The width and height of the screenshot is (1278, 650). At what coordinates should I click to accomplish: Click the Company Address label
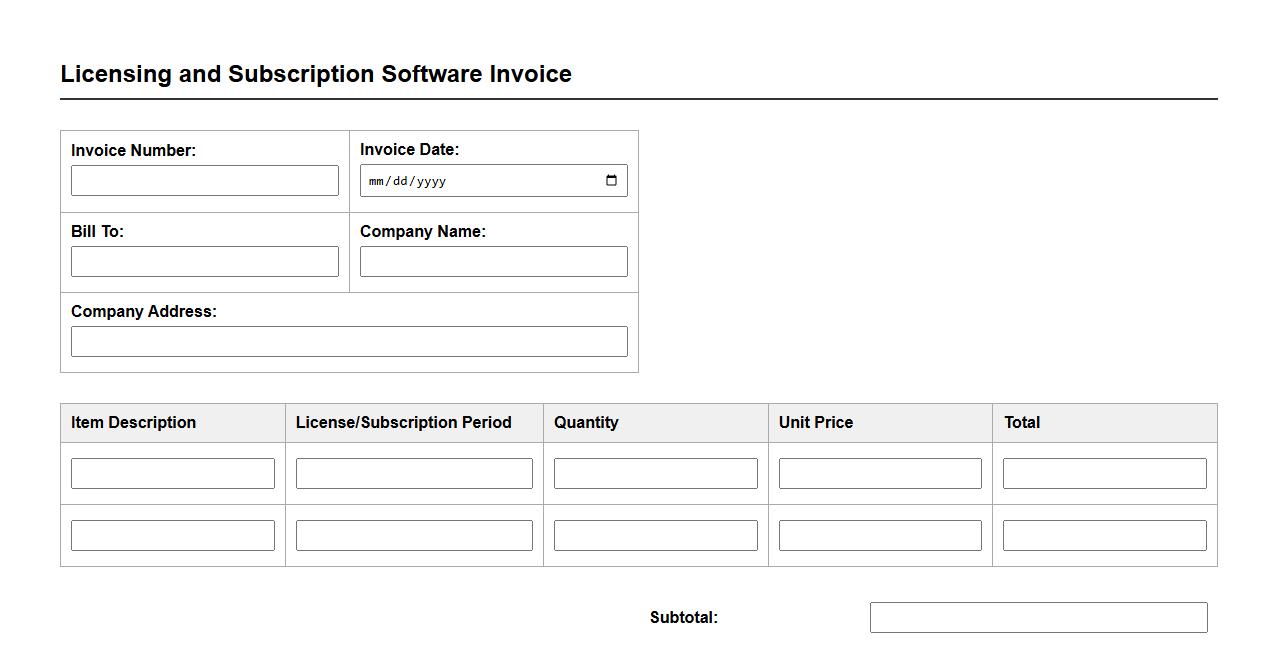click(144, 312)
